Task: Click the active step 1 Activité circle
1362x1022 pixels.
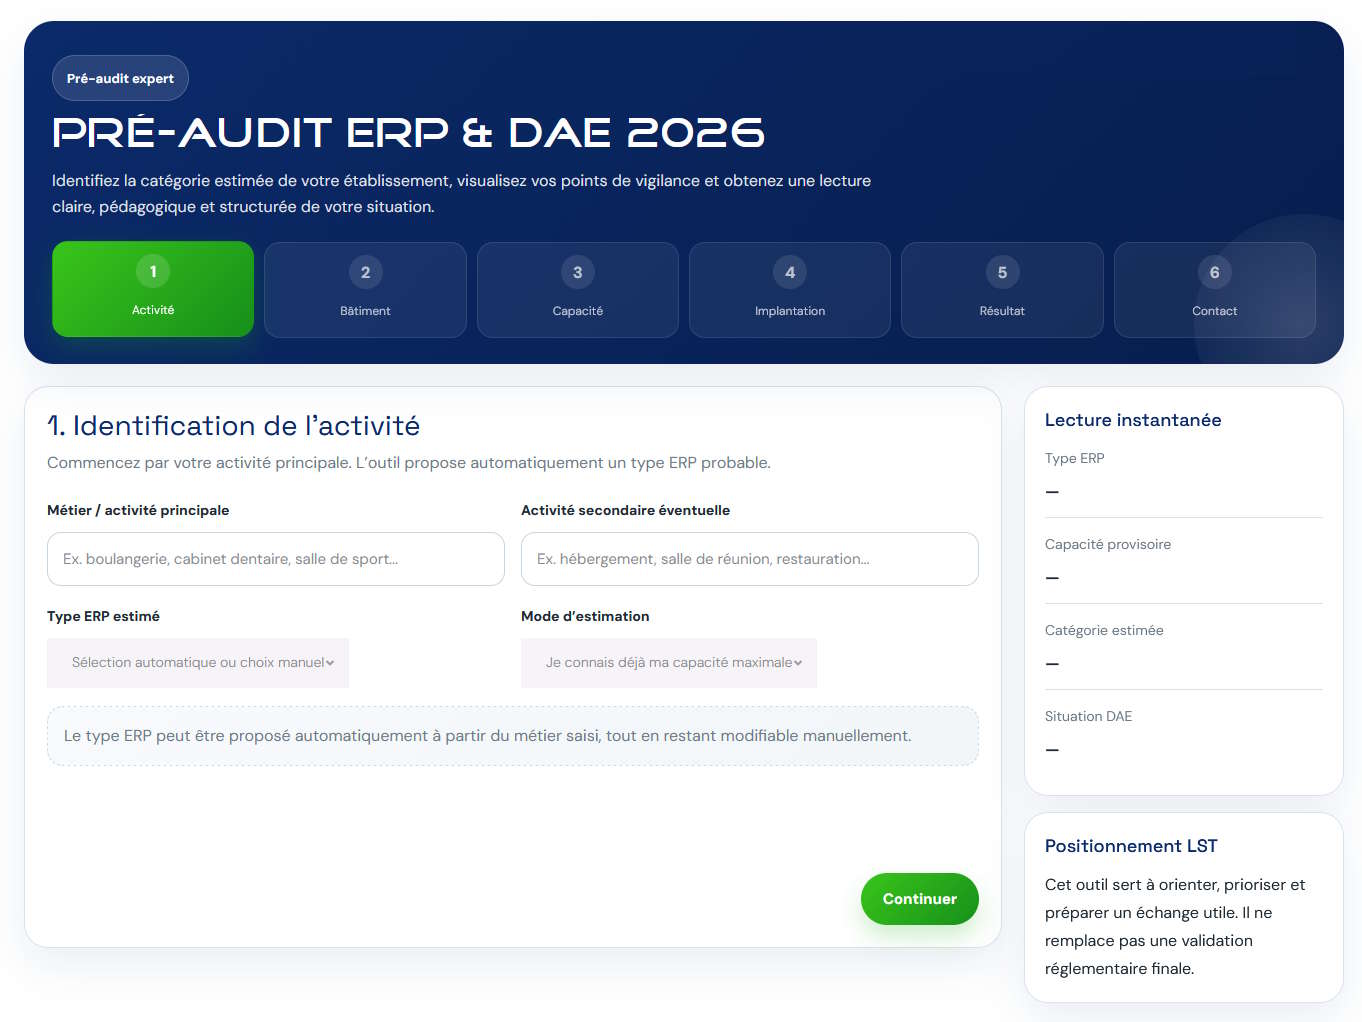Action: point(152,271)
